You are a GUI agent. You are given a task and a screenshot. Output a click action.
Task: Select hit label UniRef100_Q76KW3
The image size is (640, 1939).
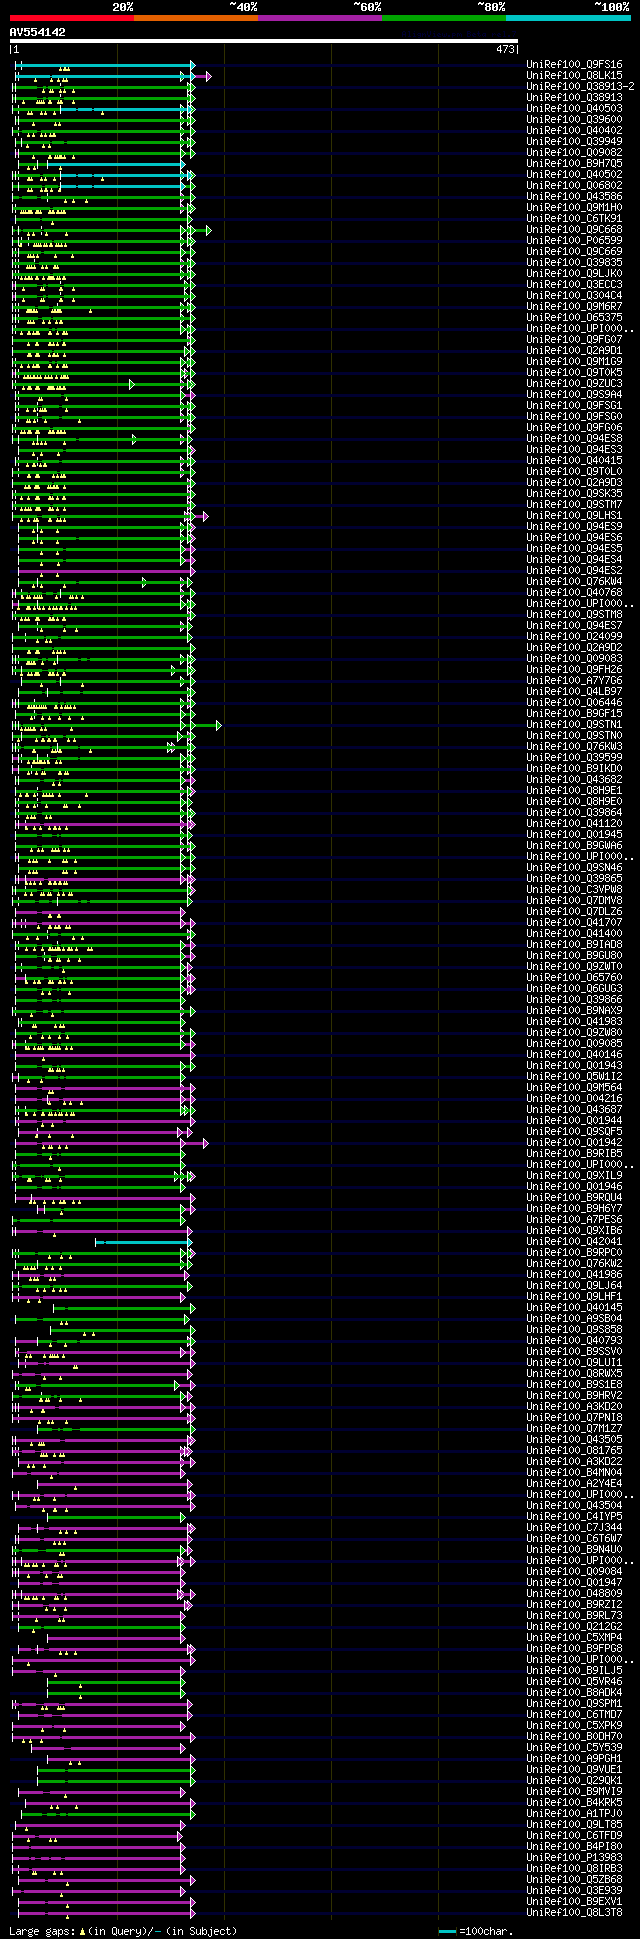pos(574,746)
